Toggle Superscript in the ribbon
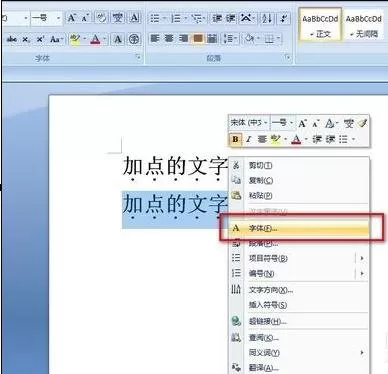388x374 pixels. pos(40,39)
